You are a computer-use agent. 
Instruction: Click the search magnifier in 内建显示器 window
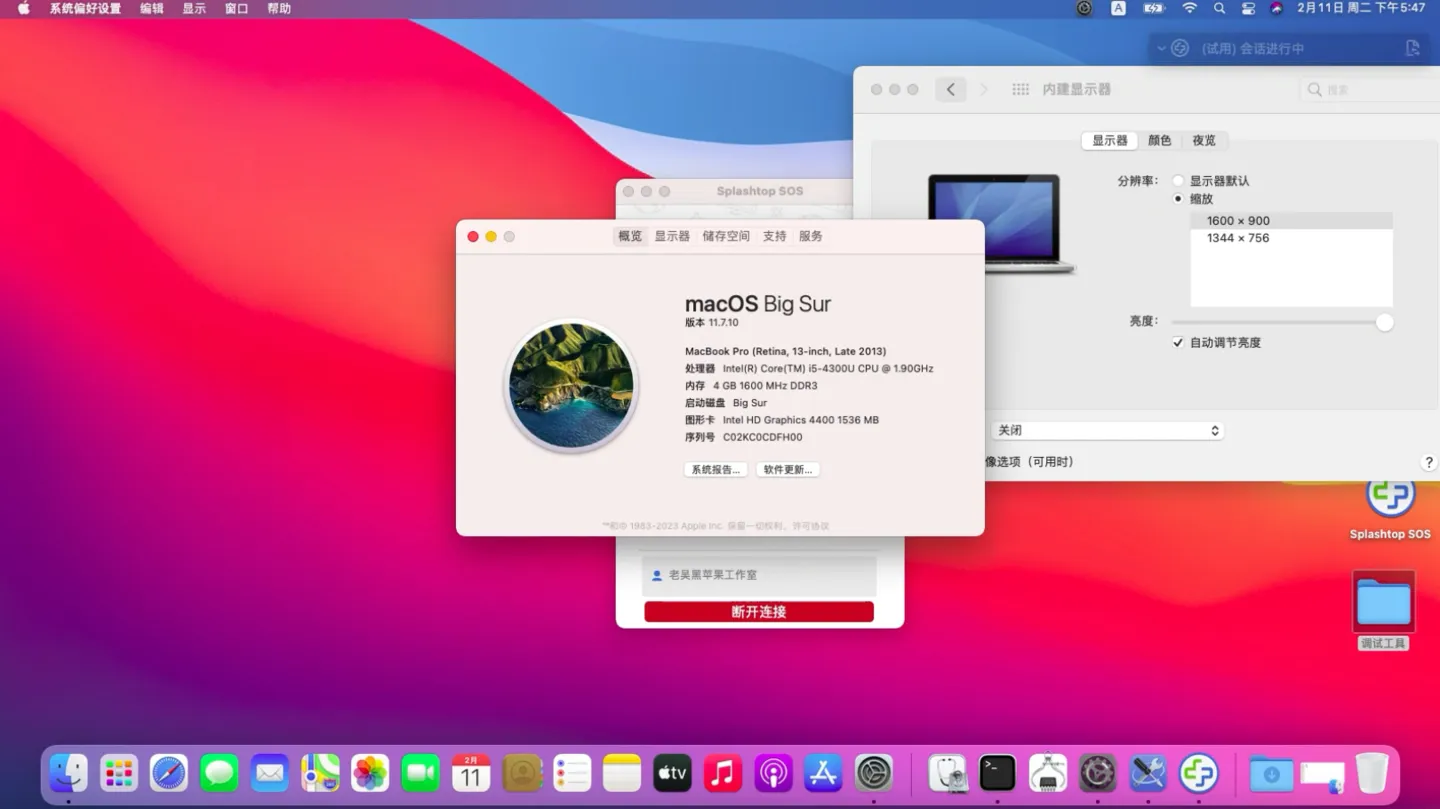pyautogui.click(x=1314, y=89)
